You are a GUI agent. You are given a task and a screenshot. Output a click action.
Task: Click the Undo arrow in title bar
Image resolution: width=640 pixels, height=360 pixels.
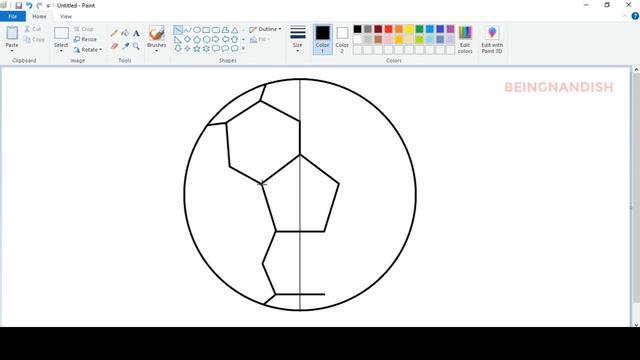coord(29,5)
